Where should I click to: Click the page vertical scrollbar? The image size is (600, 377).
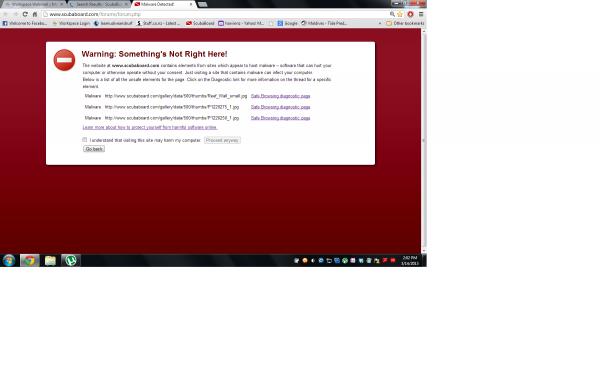424,141
